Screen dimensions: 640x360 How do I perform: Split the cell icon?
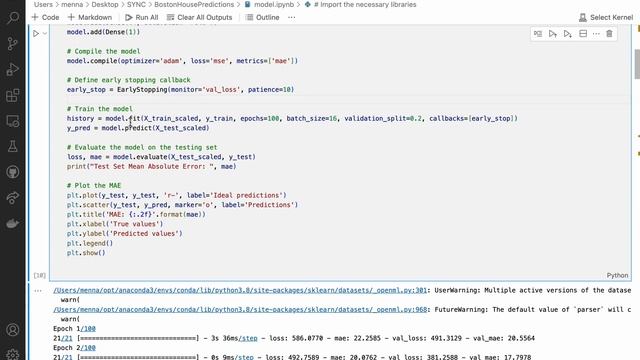tap(583, 34)
